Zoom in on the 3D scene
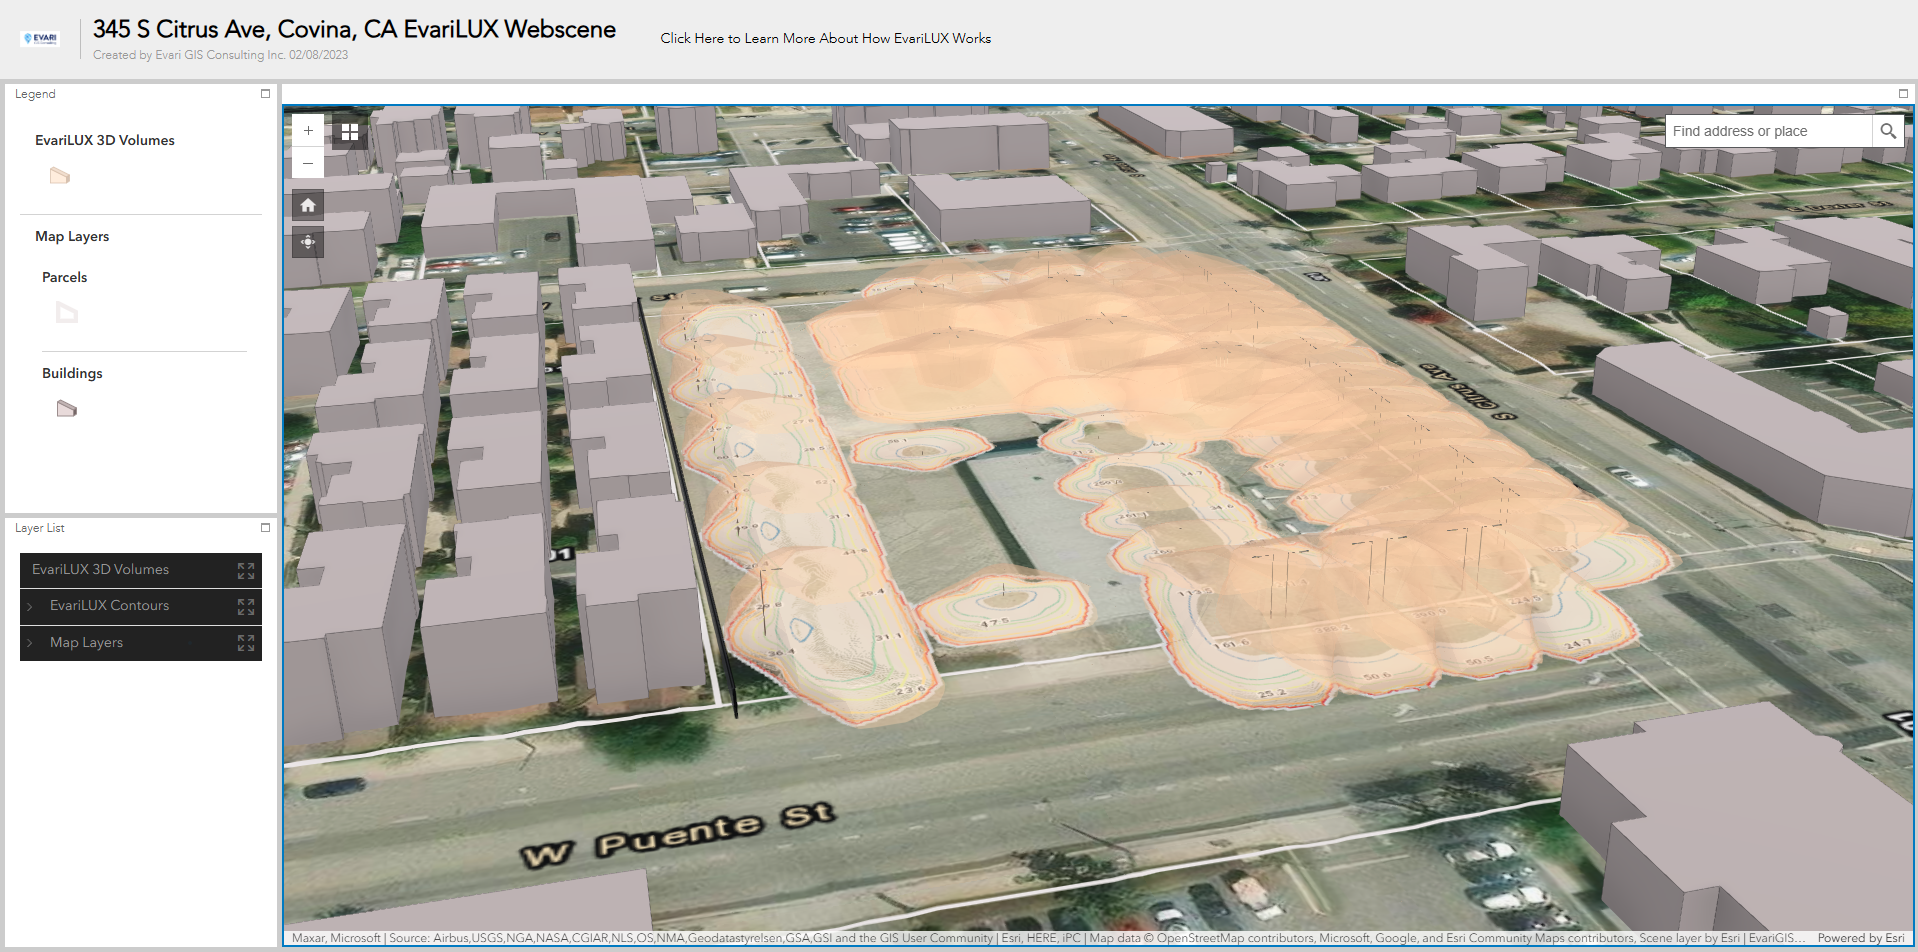 [x=308, y=131]
